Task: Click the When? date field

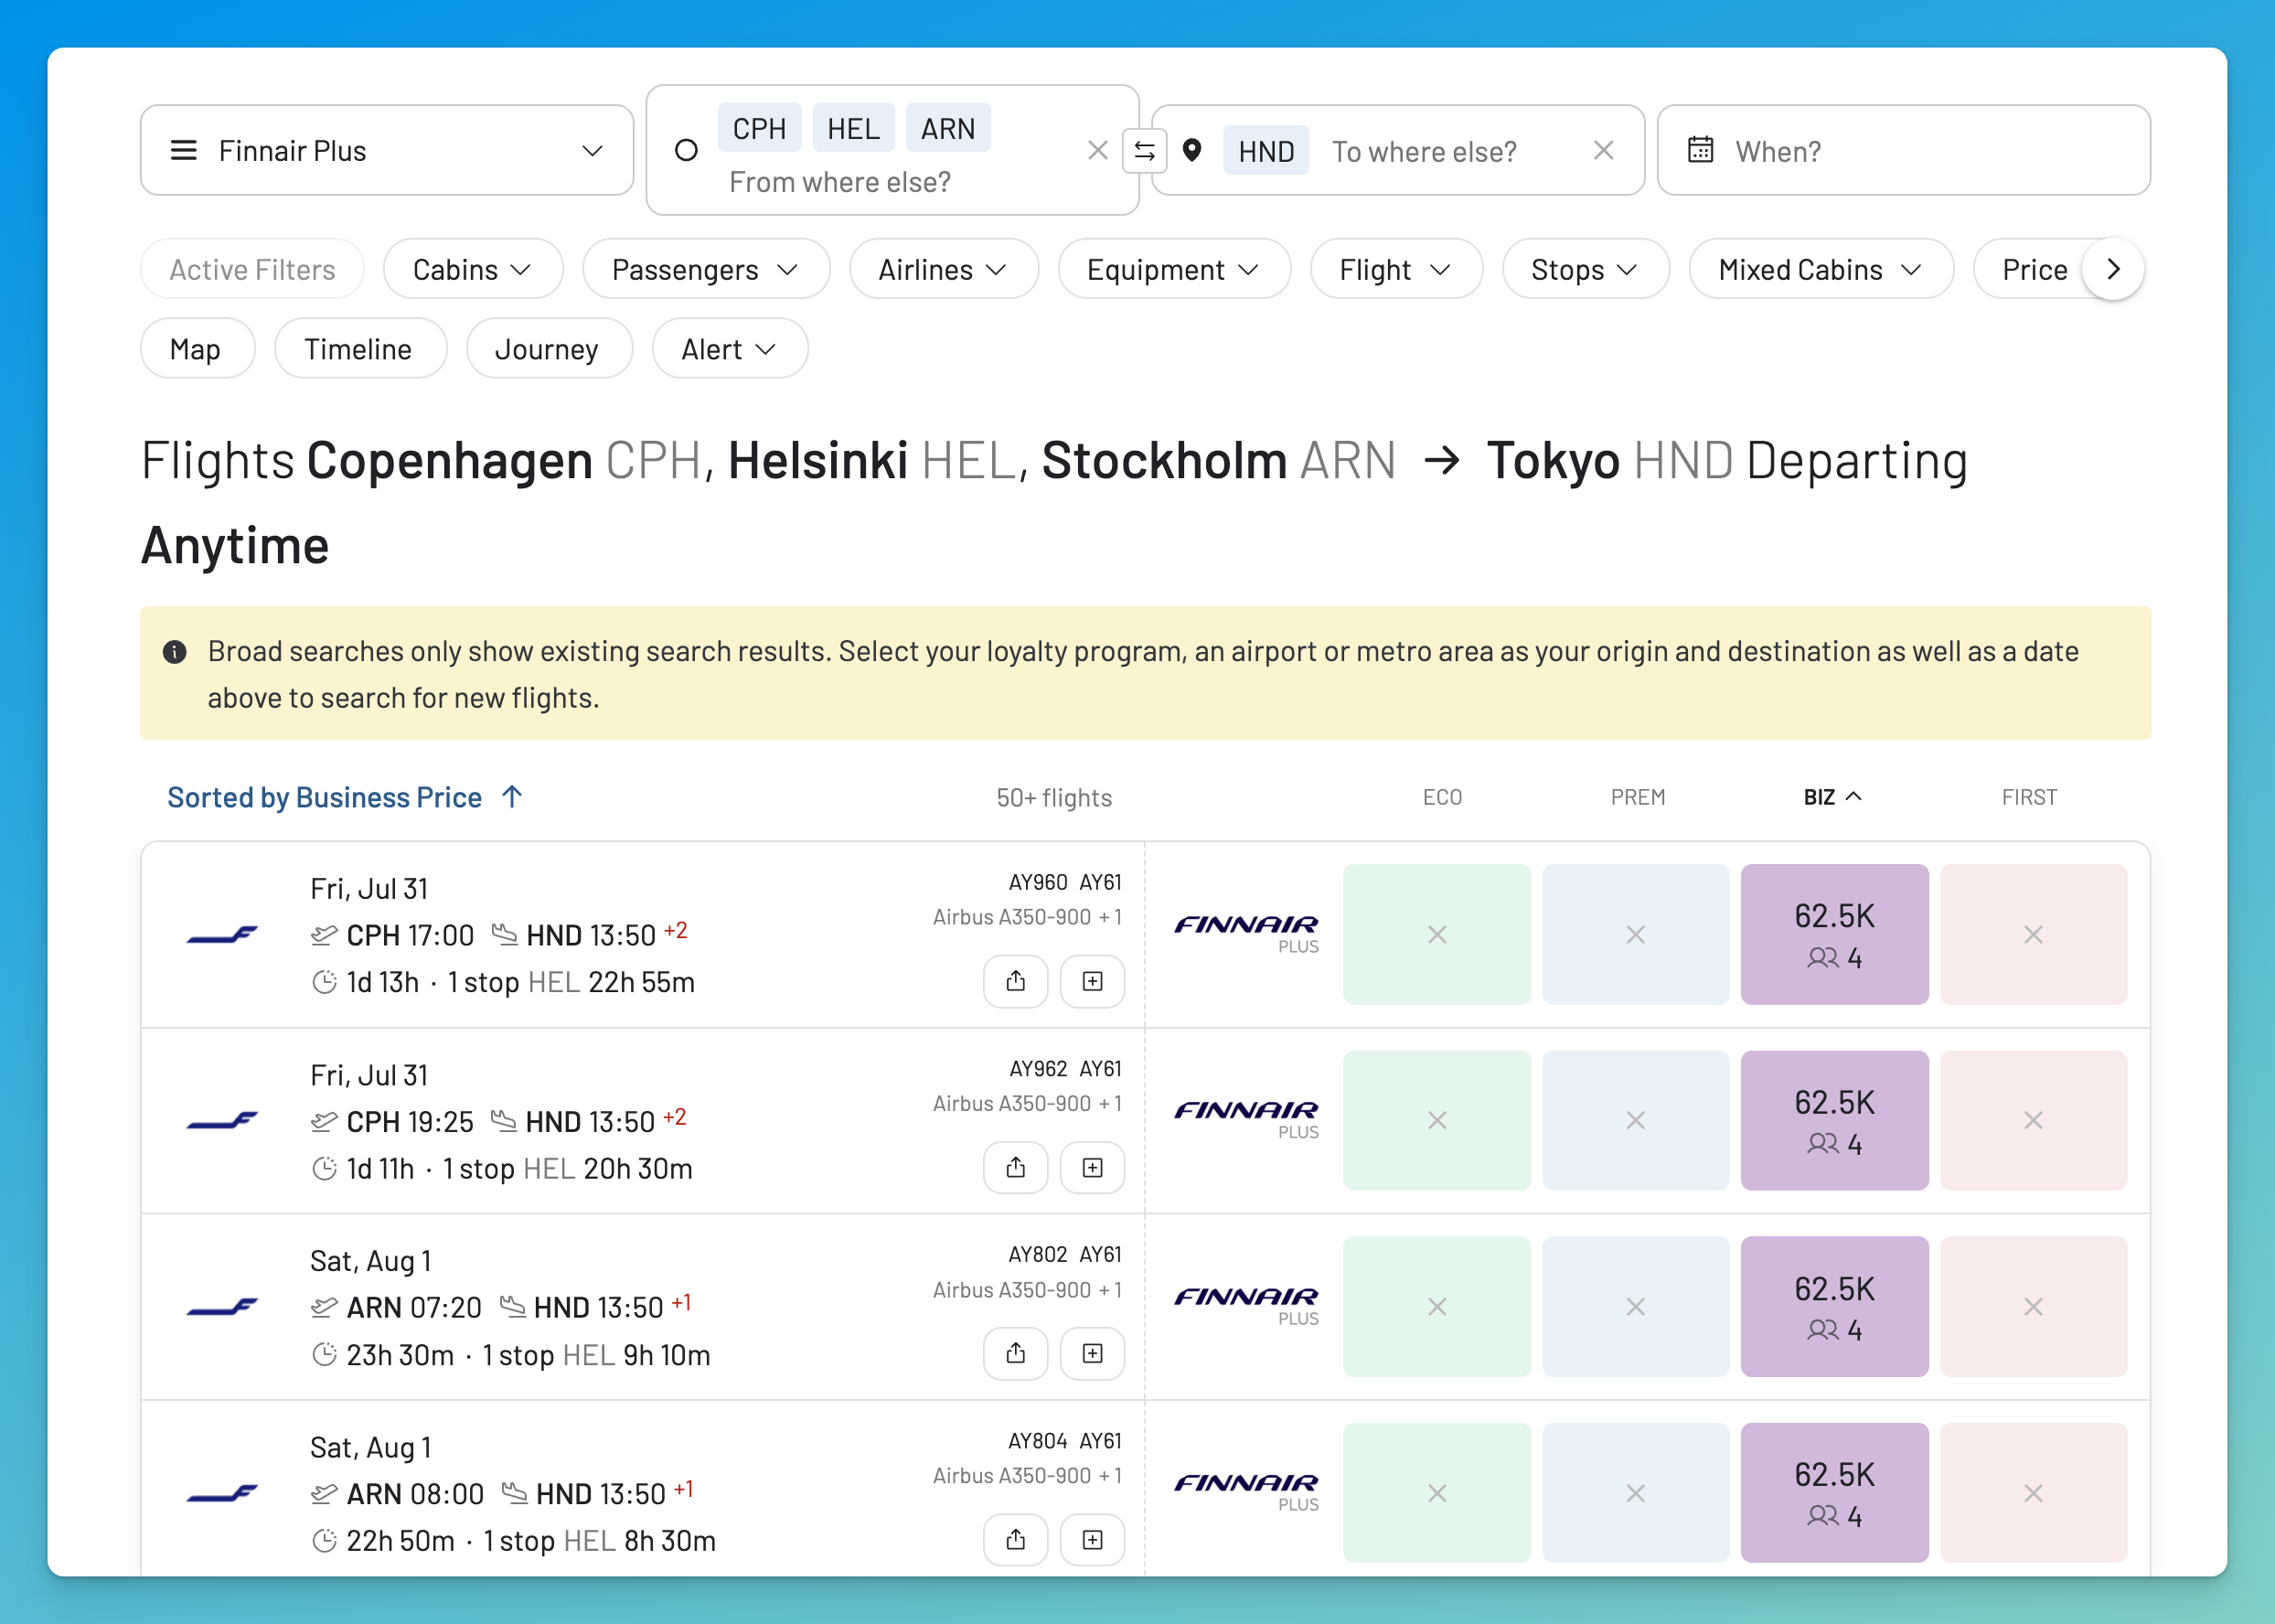Action: [1903, 151]
